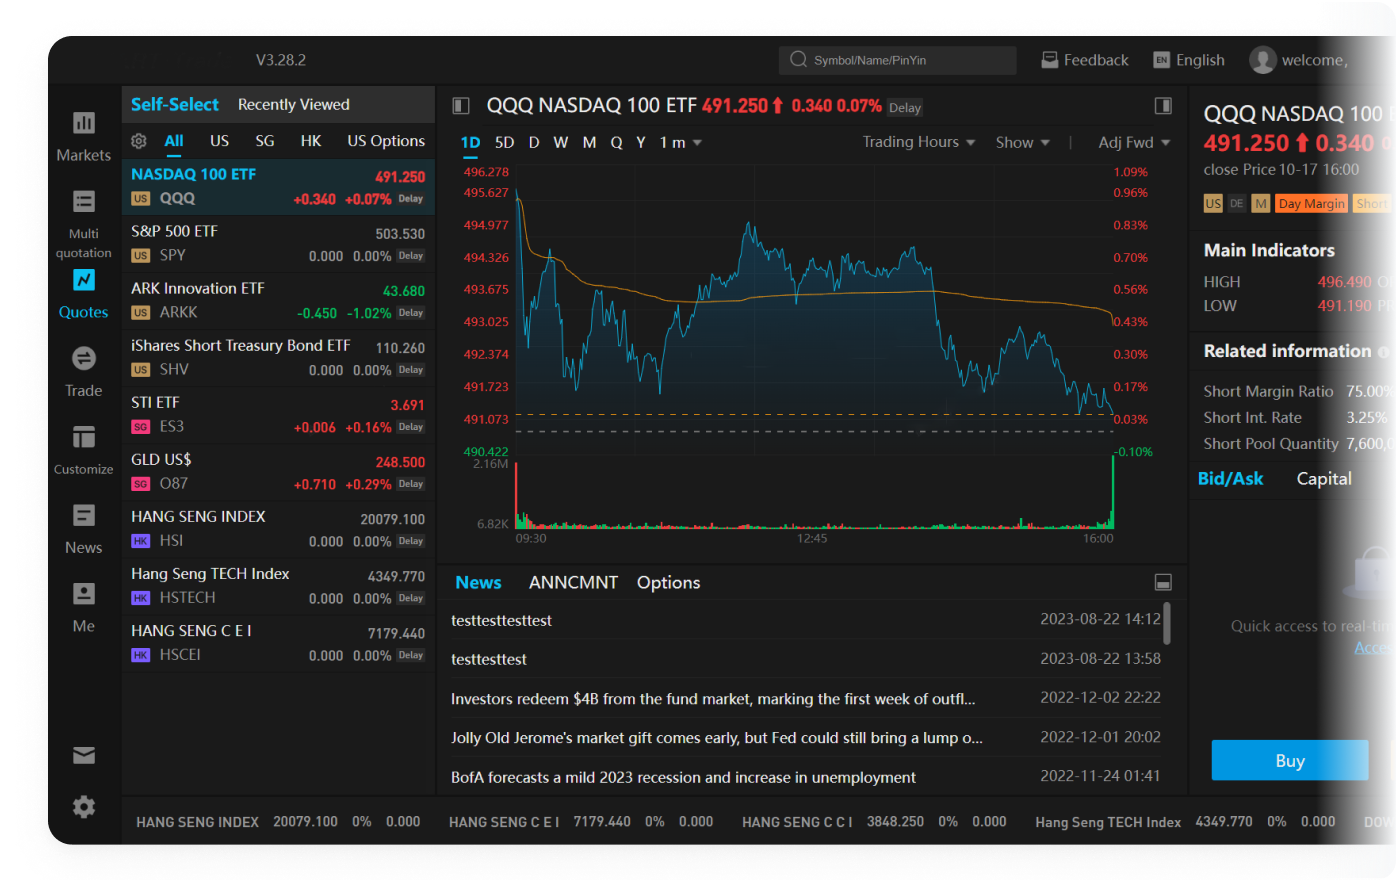Toggle chart left panel layout icon

[x=461, y=106]
